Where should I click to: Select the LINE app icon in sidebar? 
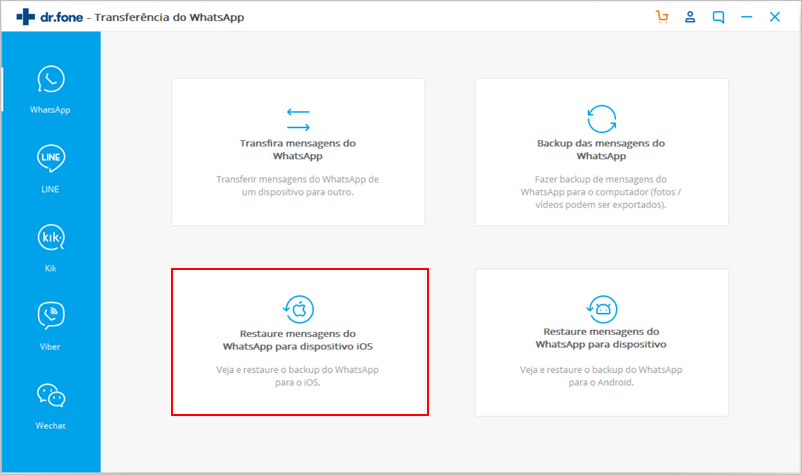[51, 158]
